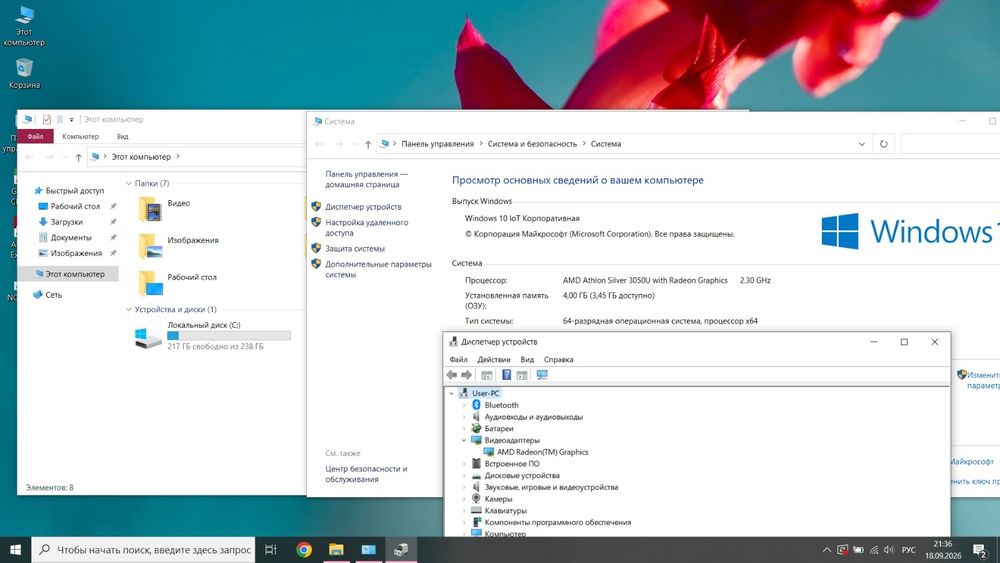
Task: Switch to the Компьютер ribbon tab in Explorer
Action: pyautogui.click(x=80, y=136)
